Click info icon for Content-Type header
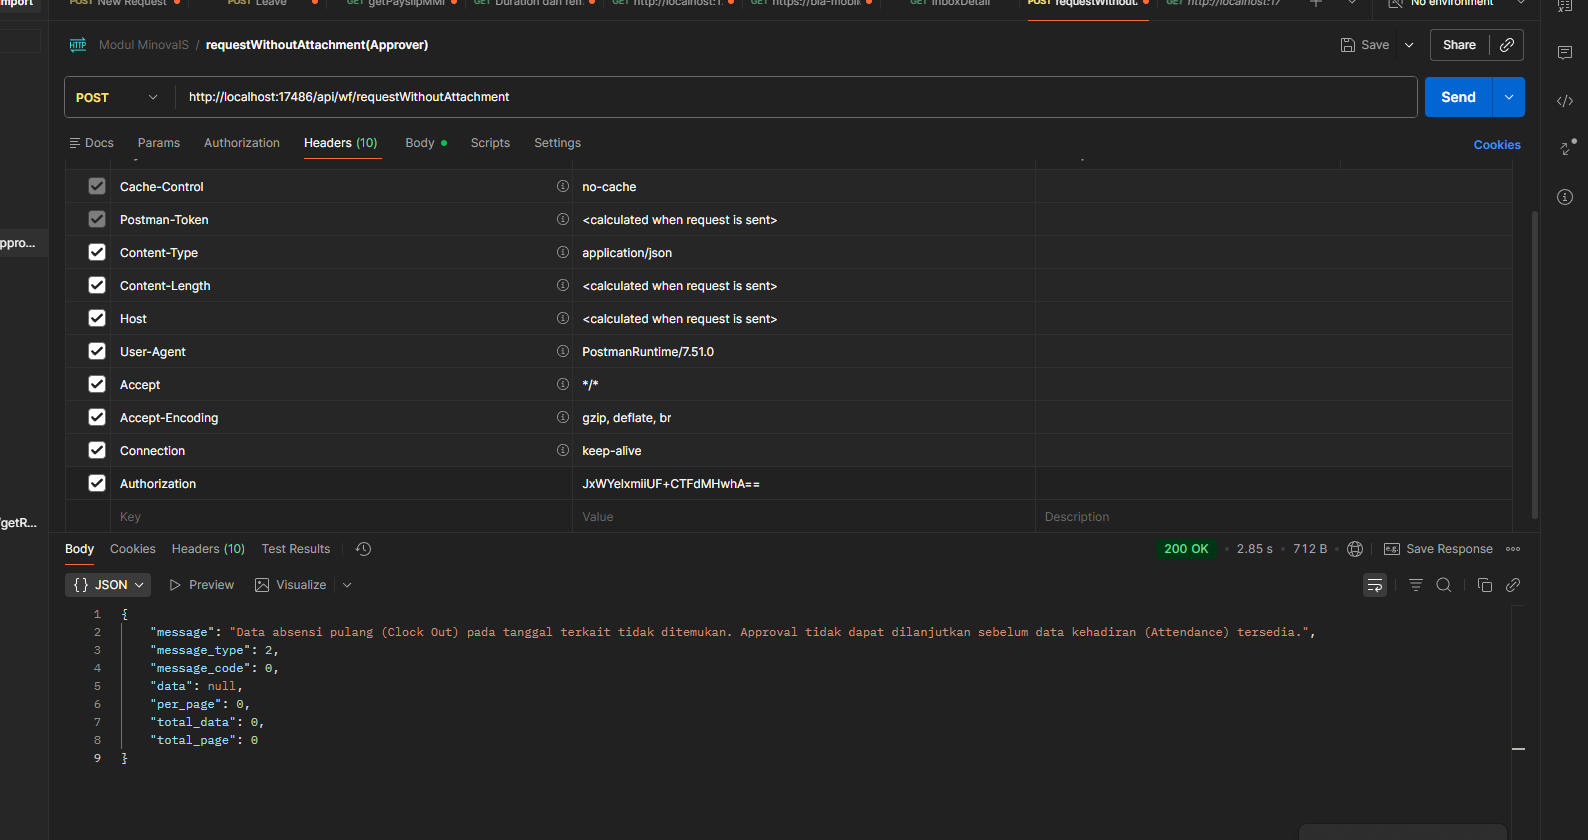Viewport: 1588px width, 840px height. (562, 253)
